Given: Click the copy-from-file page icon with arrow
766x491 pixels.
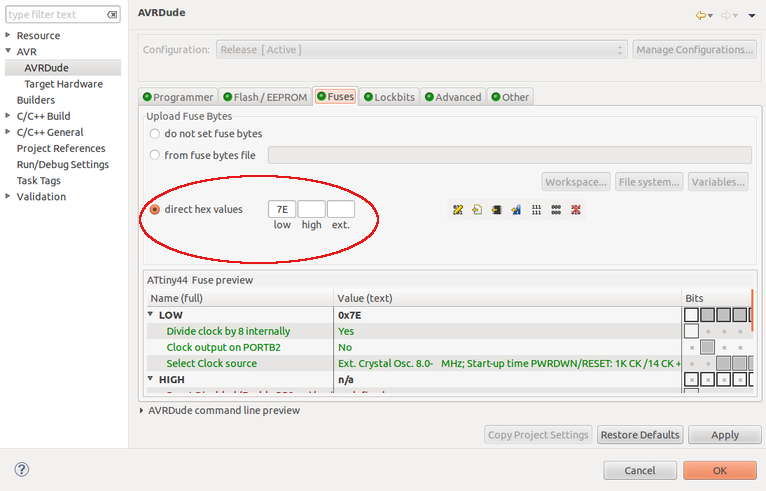Looking at the screenshot, I should coord(477,210).
